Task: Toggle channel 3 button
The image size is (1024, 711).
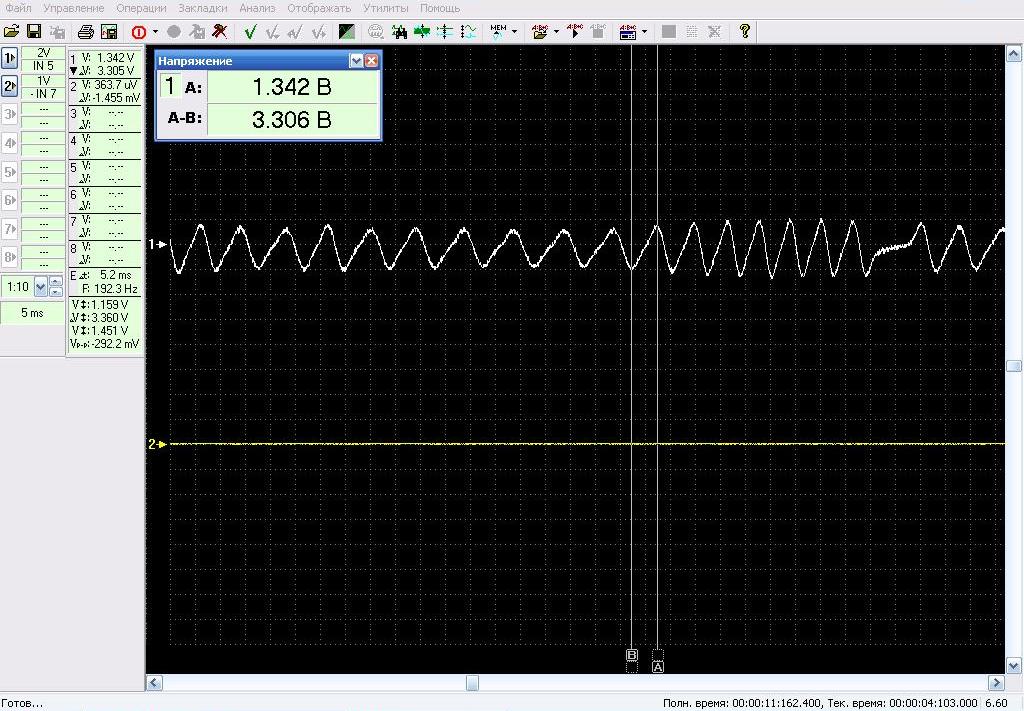Action: tap(9, 115)
